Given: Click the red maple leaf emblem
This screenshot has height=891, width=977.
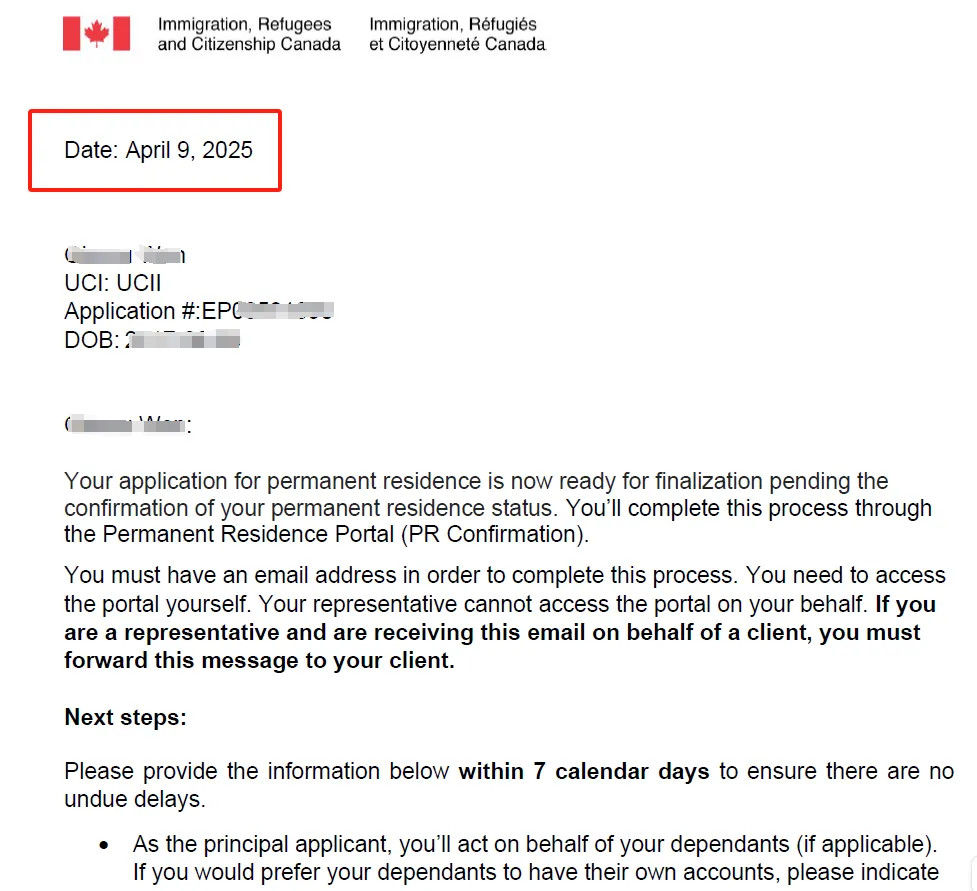Looking at the screenshot, I should tap(97, 34).
